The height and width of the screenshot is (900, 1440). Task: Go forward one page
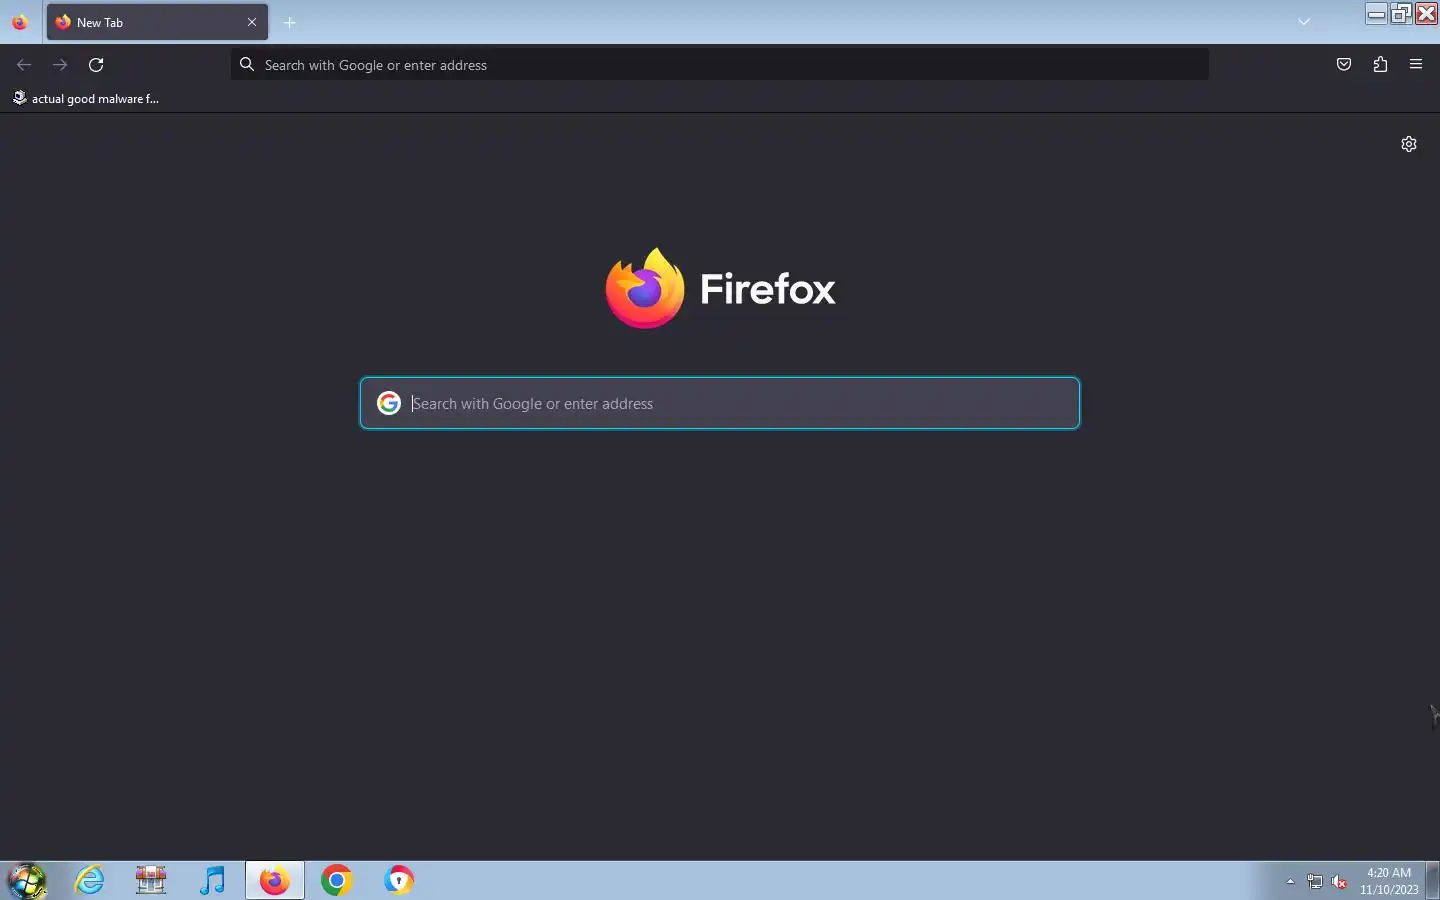tap(60, 65)
